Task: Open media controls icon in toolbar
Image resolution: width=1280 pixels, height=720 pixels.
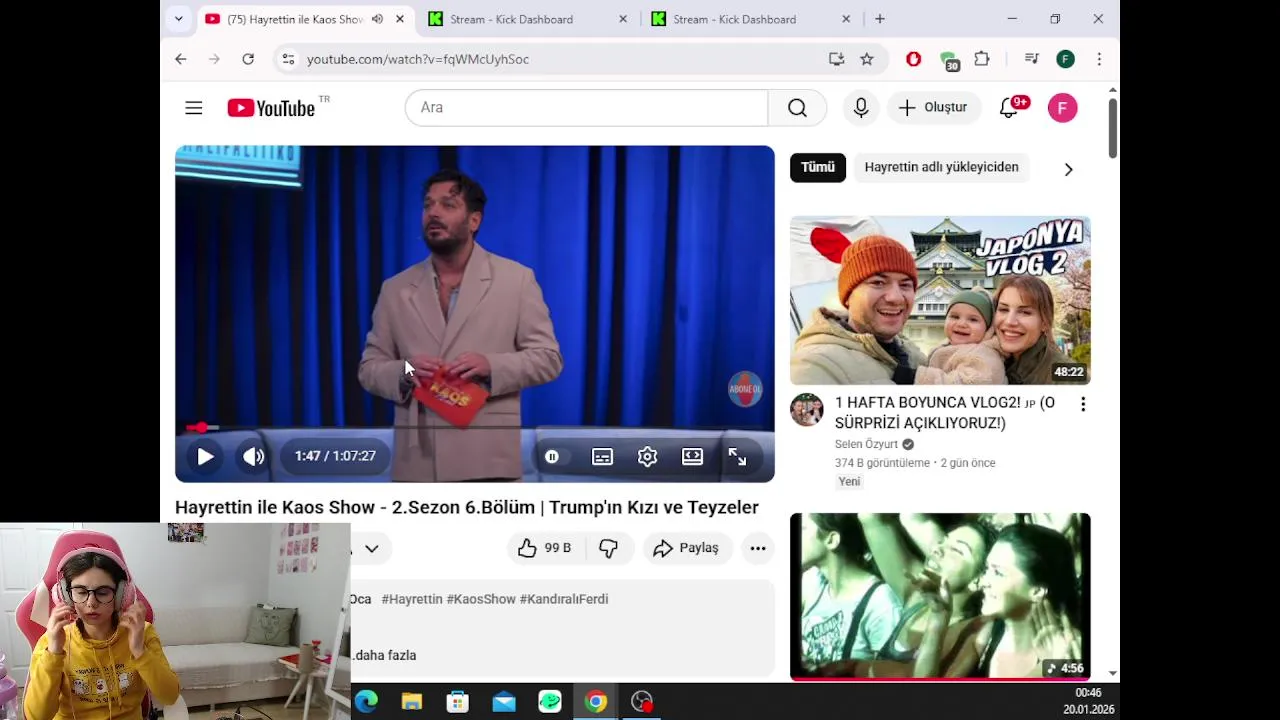Action: coord(1031,59)
